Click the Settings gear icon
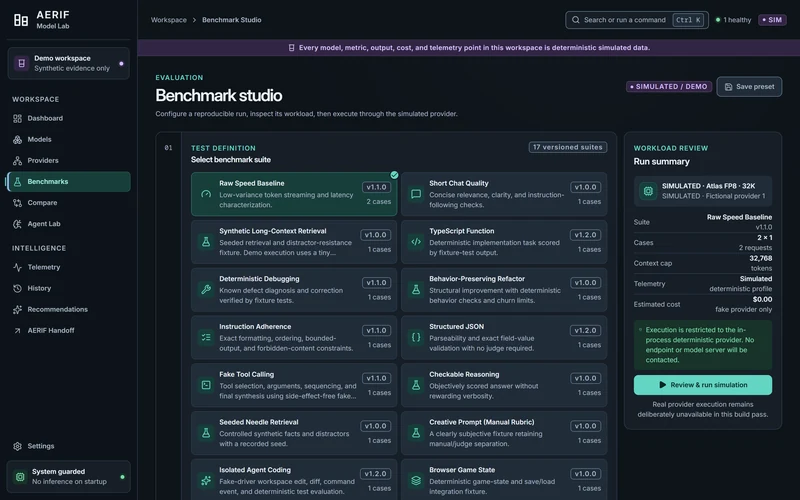 (x=17, y=446)
